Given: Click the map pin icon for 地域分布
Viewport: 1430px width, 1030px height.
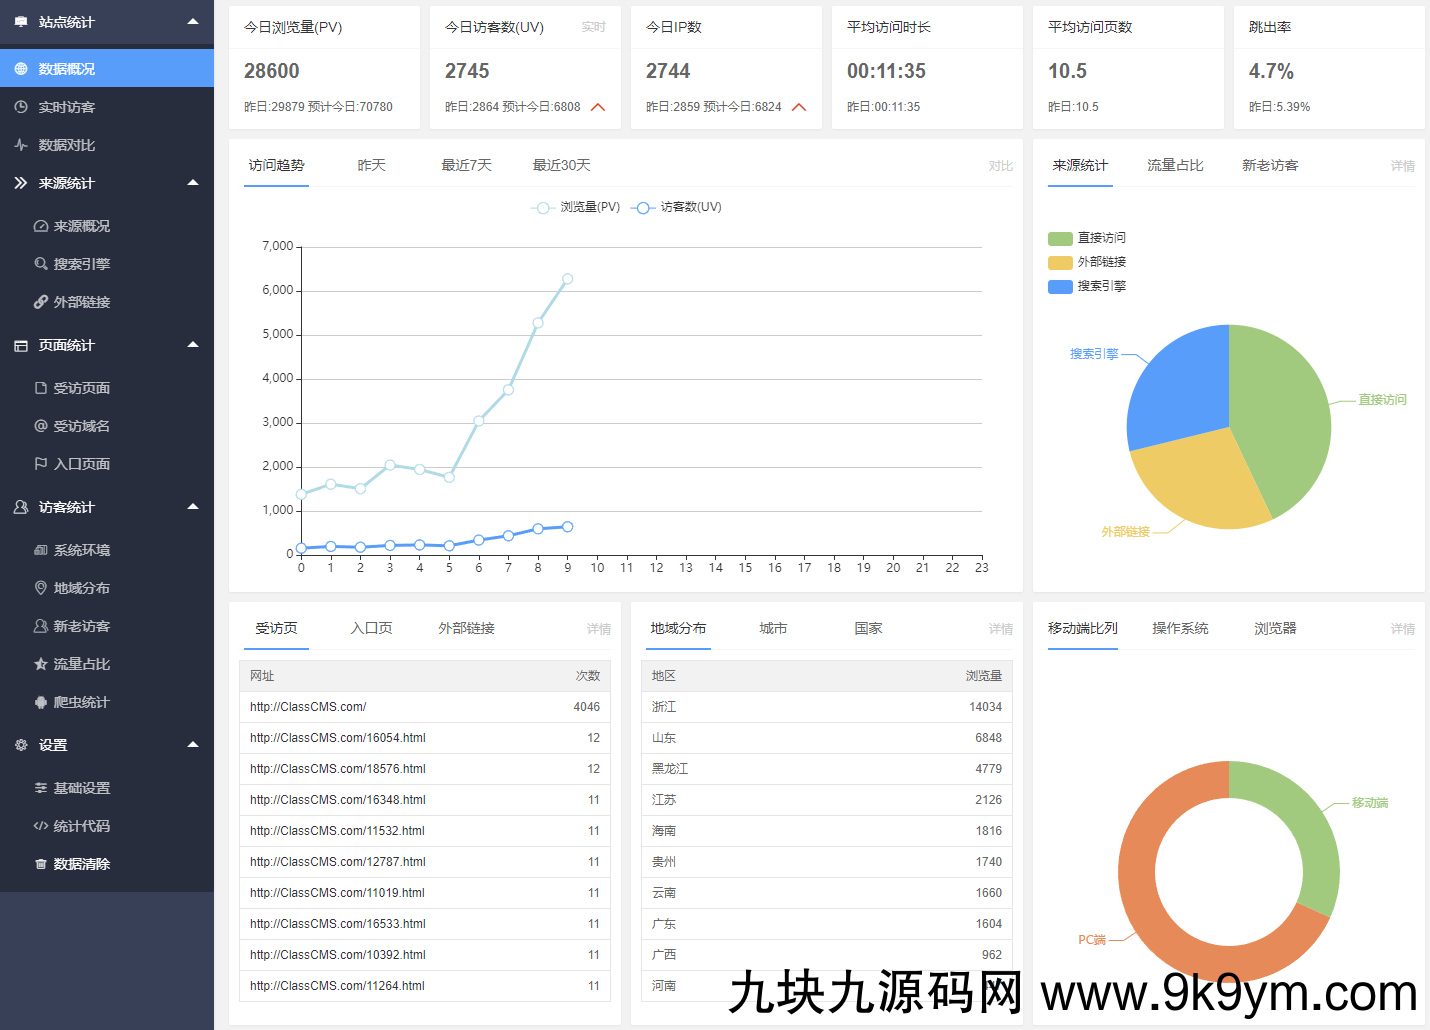Looking at the screenshot, I should click(x=41, y=588).
